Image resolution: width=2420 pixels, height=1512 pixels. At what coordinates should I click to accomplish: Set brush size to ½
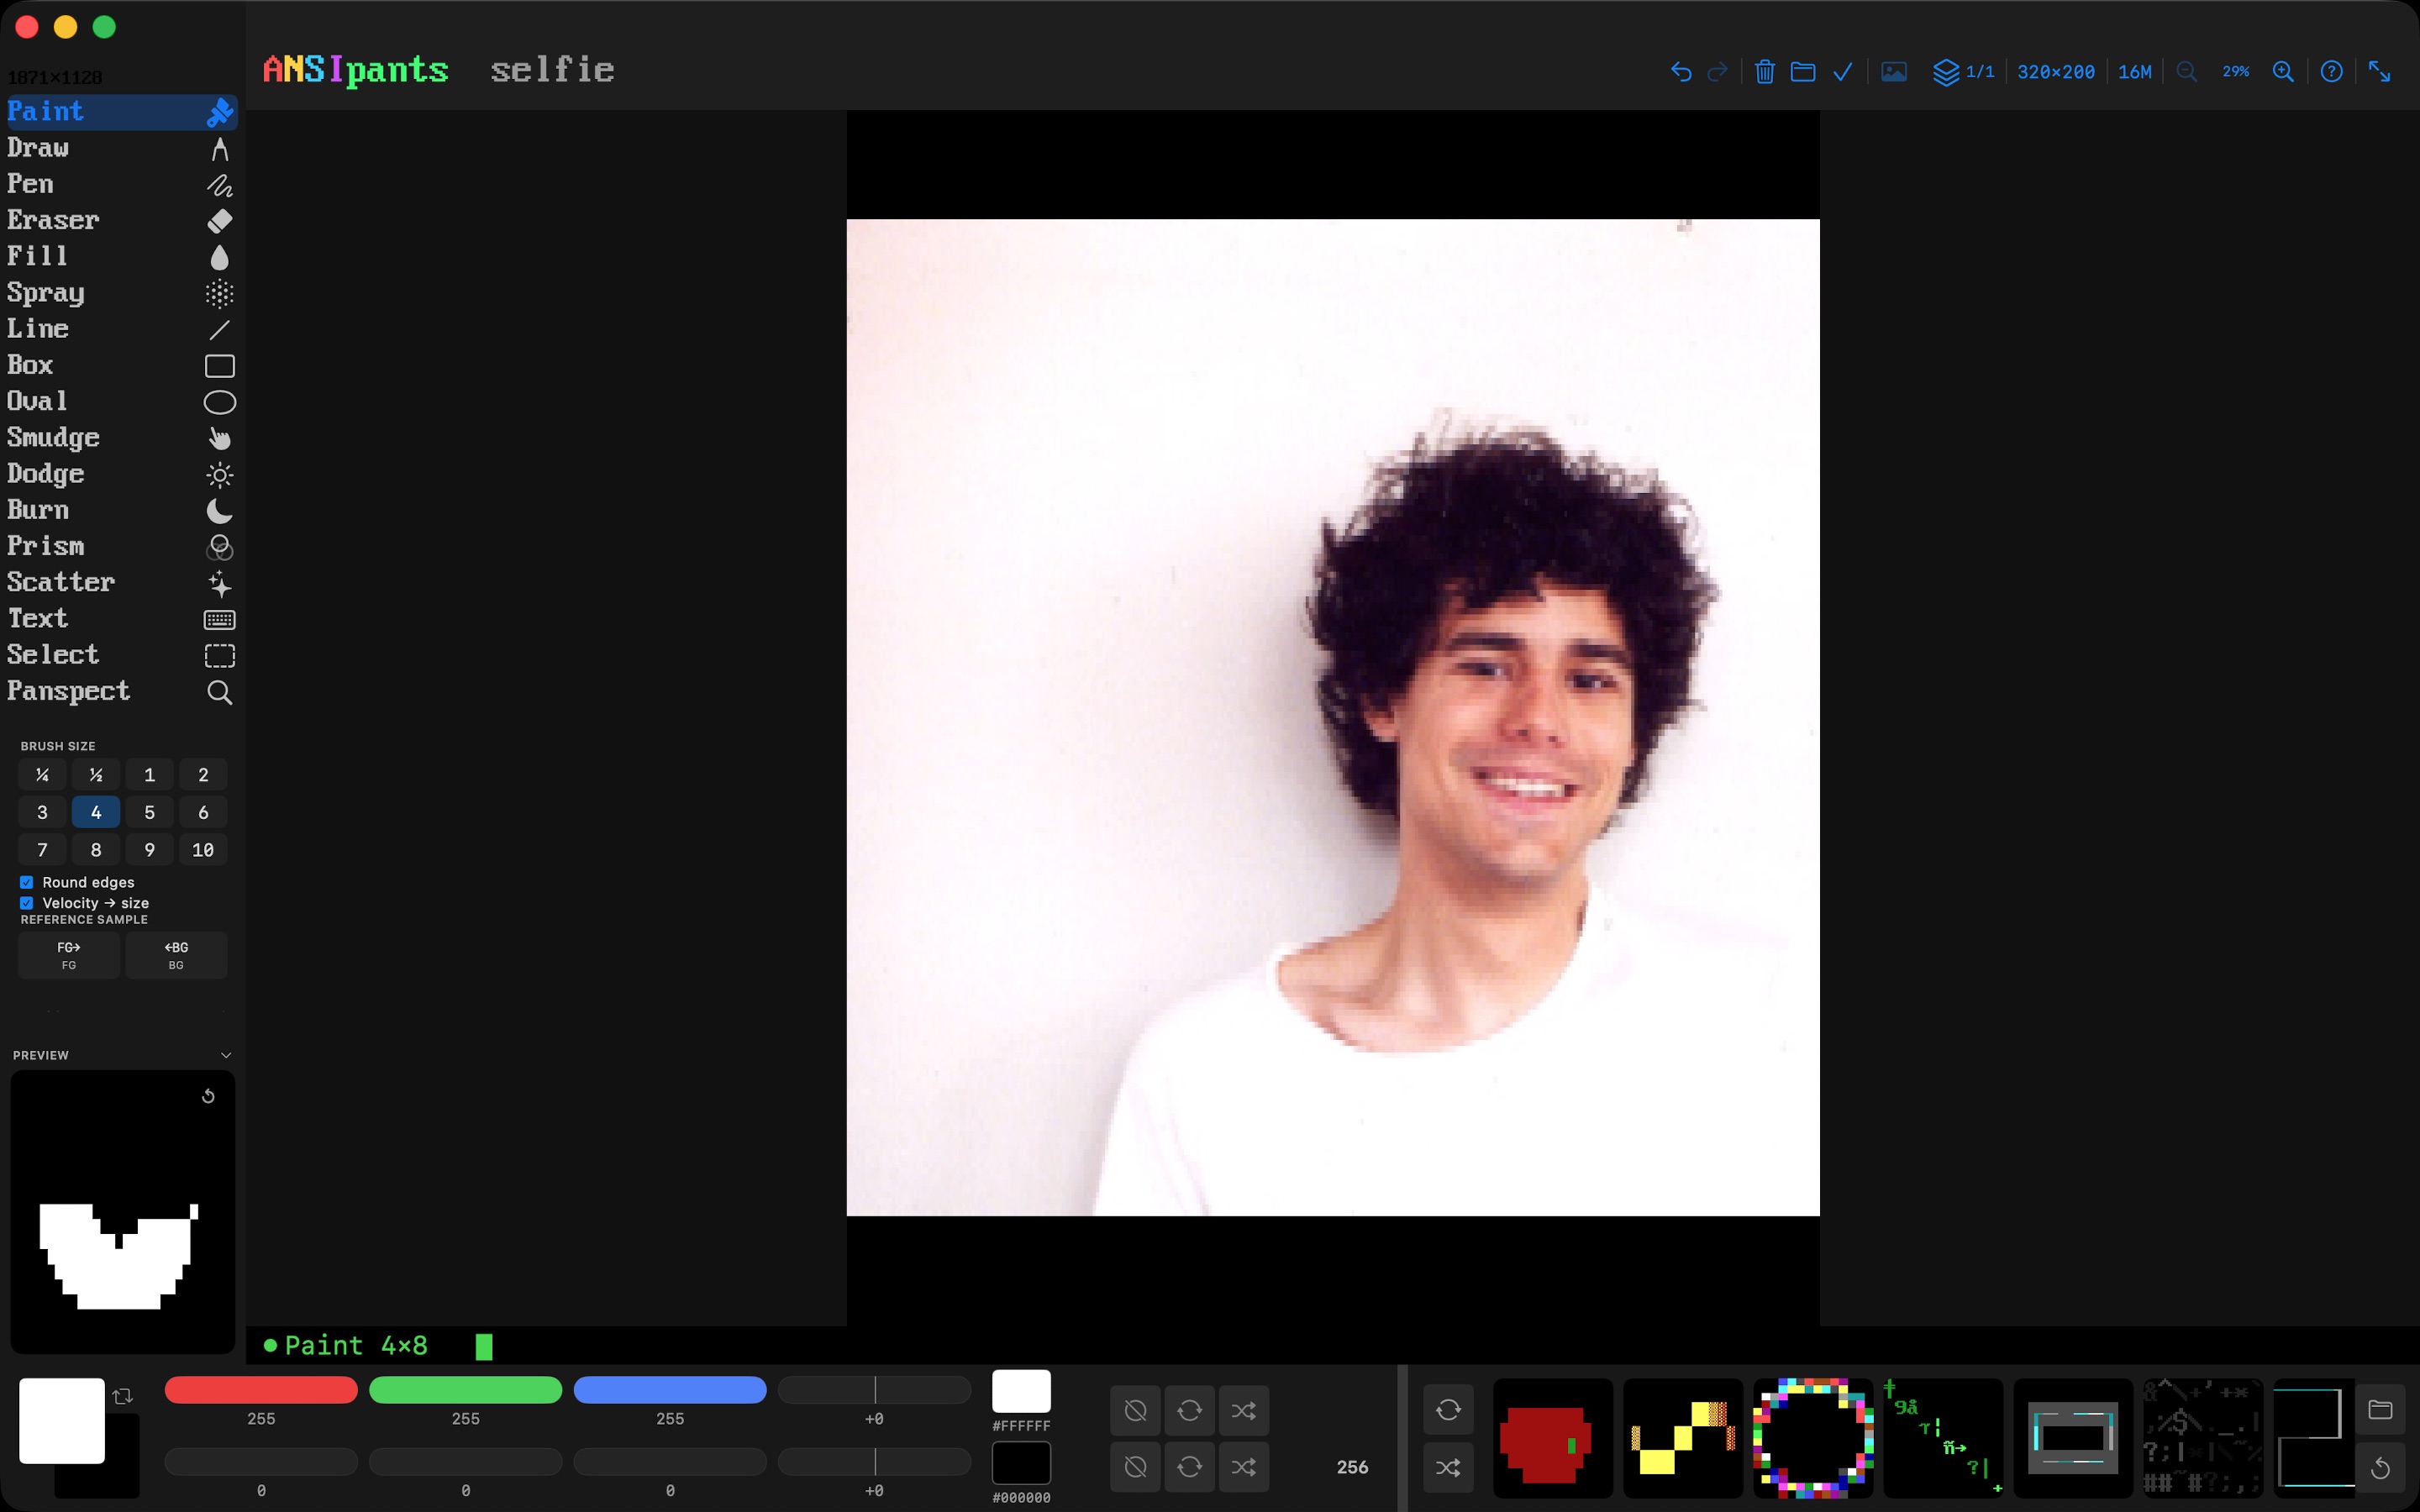pos(96,775)
